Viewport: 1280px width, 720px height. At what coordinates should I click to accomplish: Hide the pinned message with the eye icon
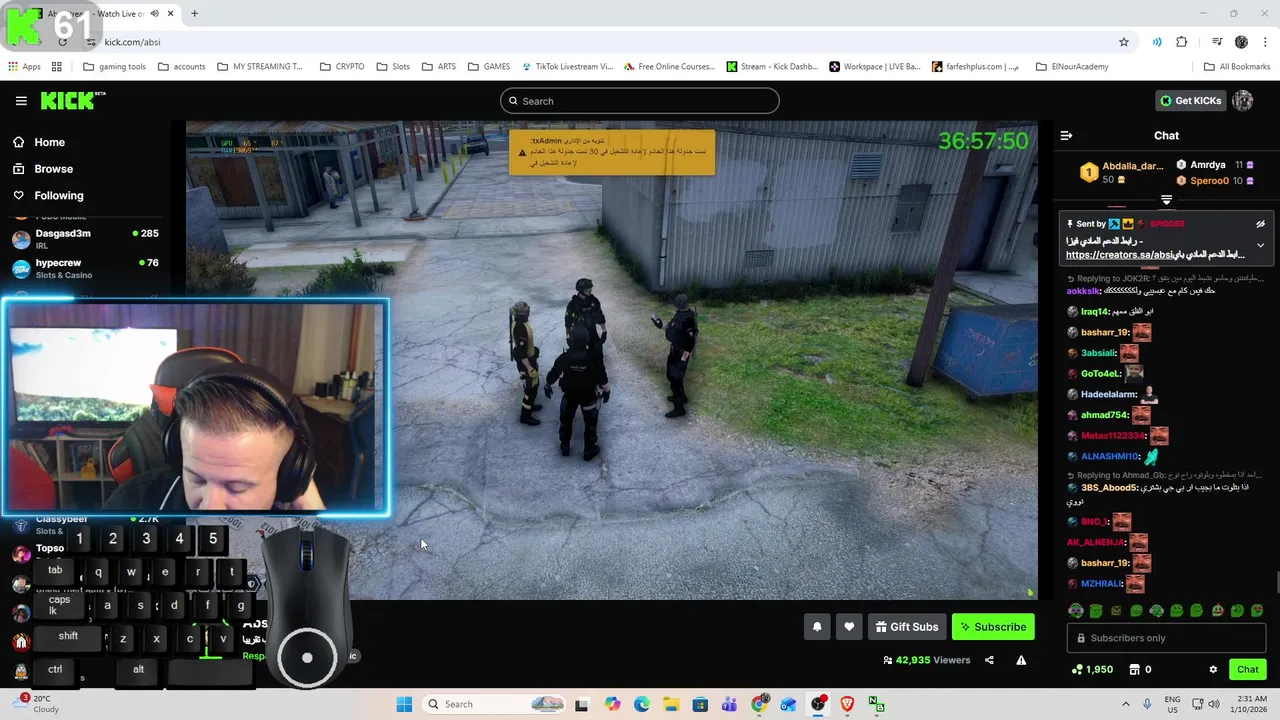[1260, 224]
